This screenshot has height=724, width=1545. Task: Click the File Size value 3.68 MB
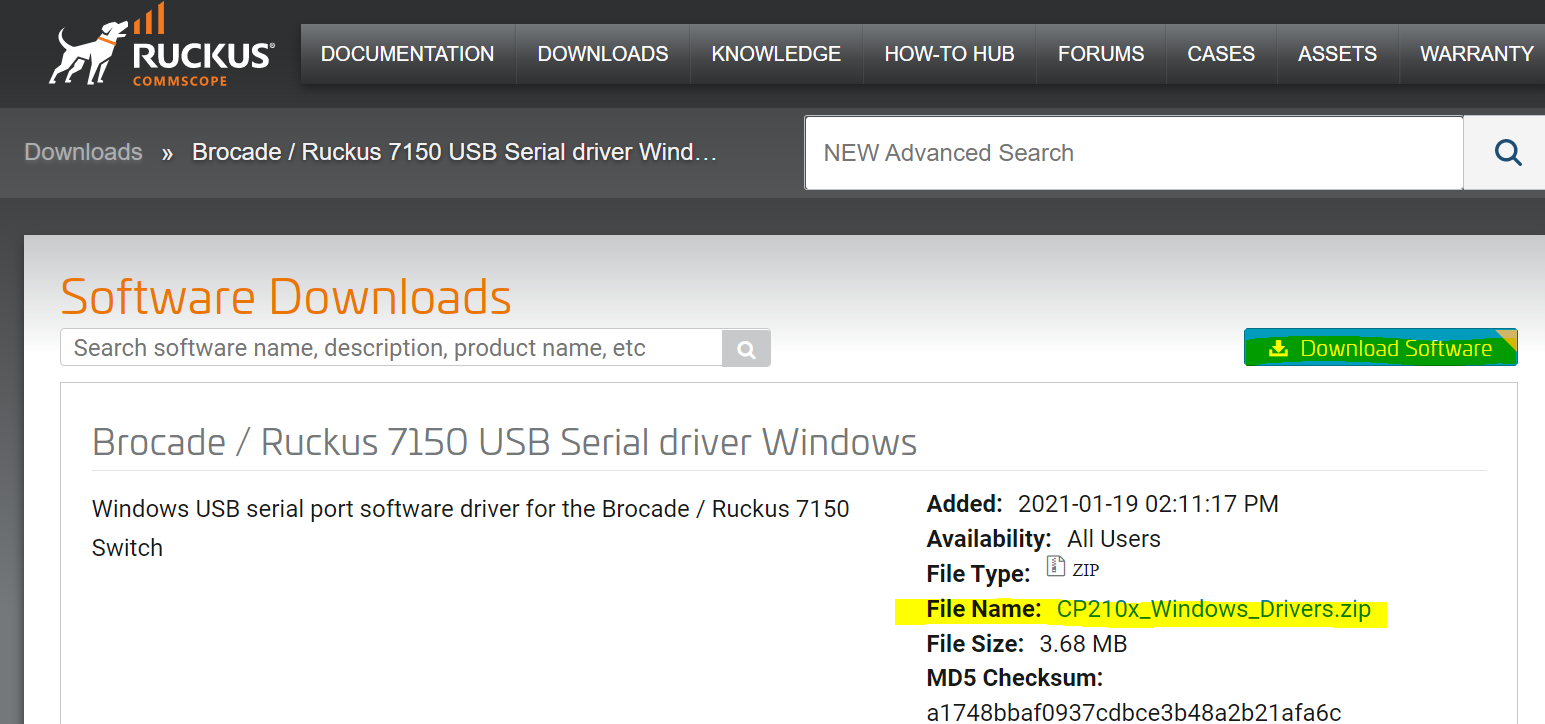(1083, 644)
